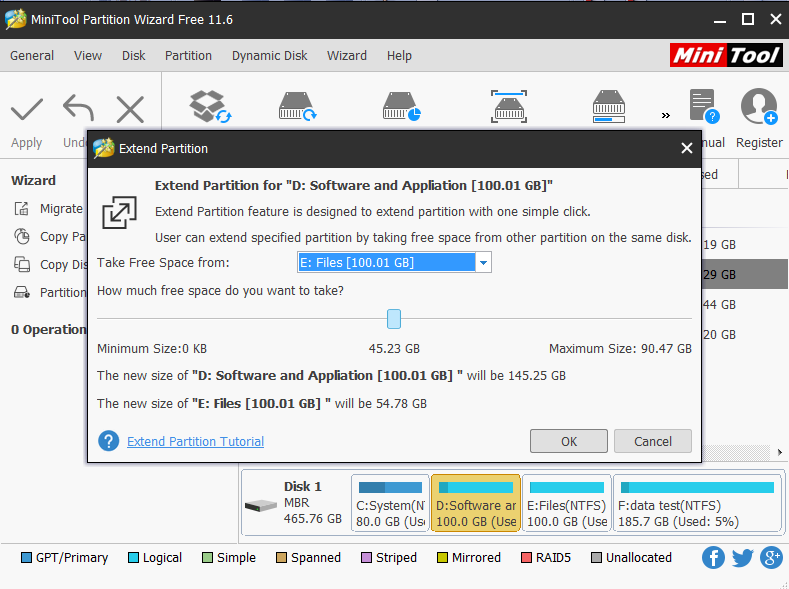Screen dimensions: 789x589
Task: Open the Partition menu
Action: tap(188, 55)
